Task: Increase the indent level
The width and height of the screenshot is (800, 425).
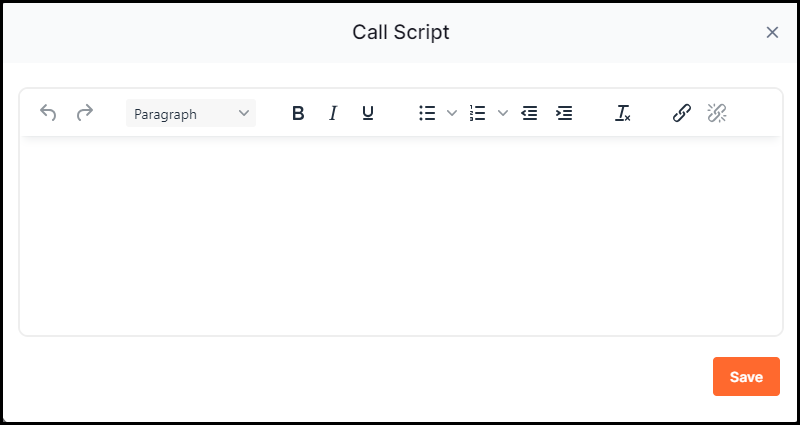Action: (x=564, y=113)
